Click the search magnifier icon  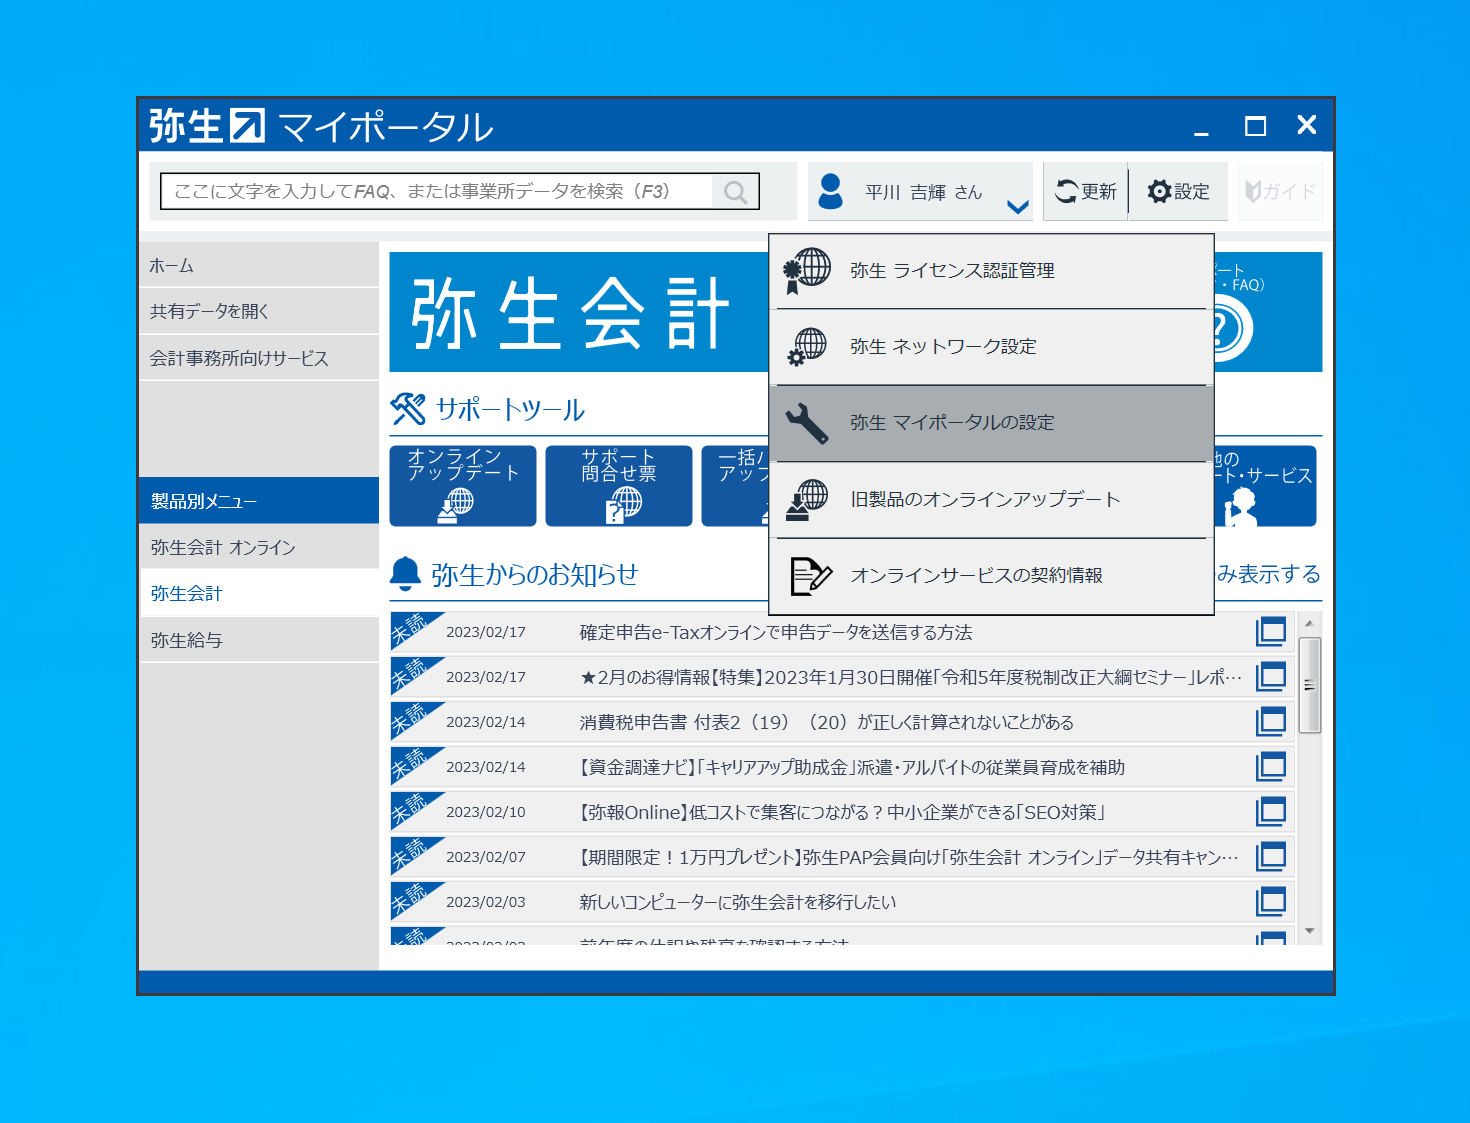click(x=735, y=192)
